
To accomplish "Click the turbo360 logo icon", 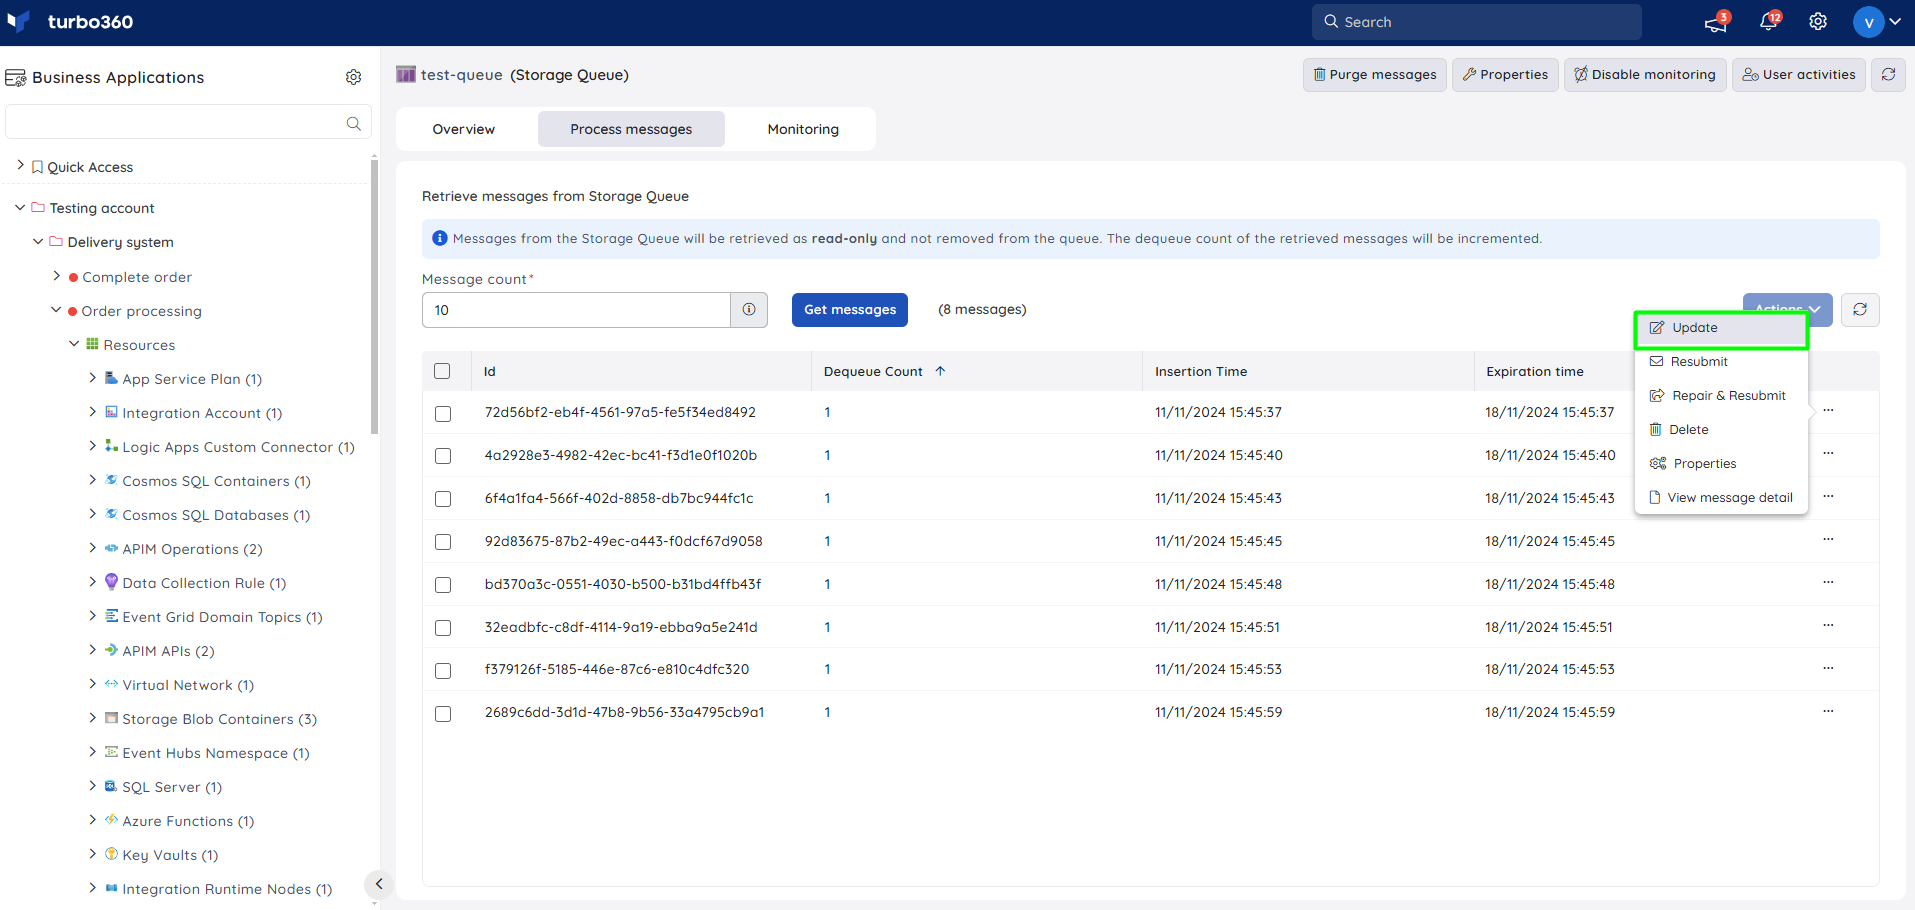I will click(x=19, y=21).
